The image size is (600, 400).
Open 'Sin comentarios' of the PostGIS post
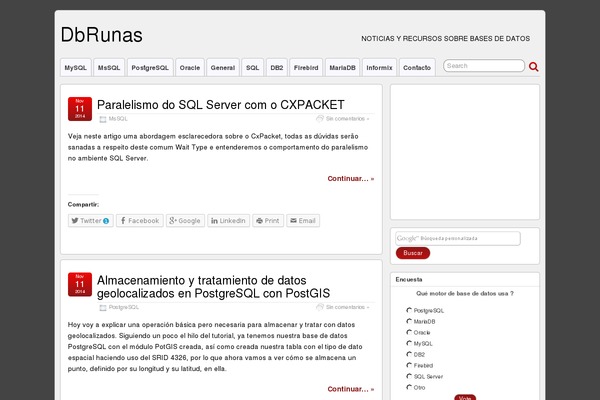coord(345,307)
